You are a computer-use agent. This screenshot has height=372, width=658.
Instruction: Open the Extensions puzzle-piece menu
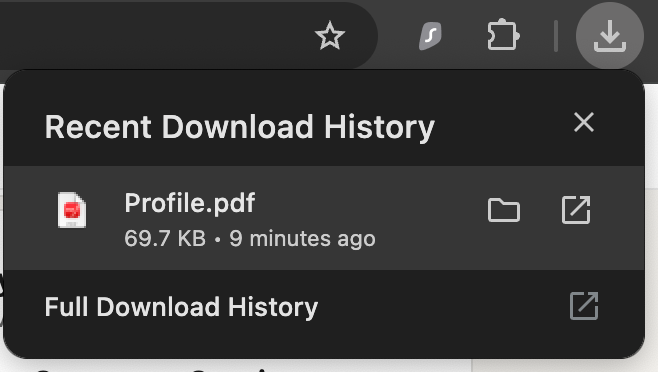(x=503, y=36)
